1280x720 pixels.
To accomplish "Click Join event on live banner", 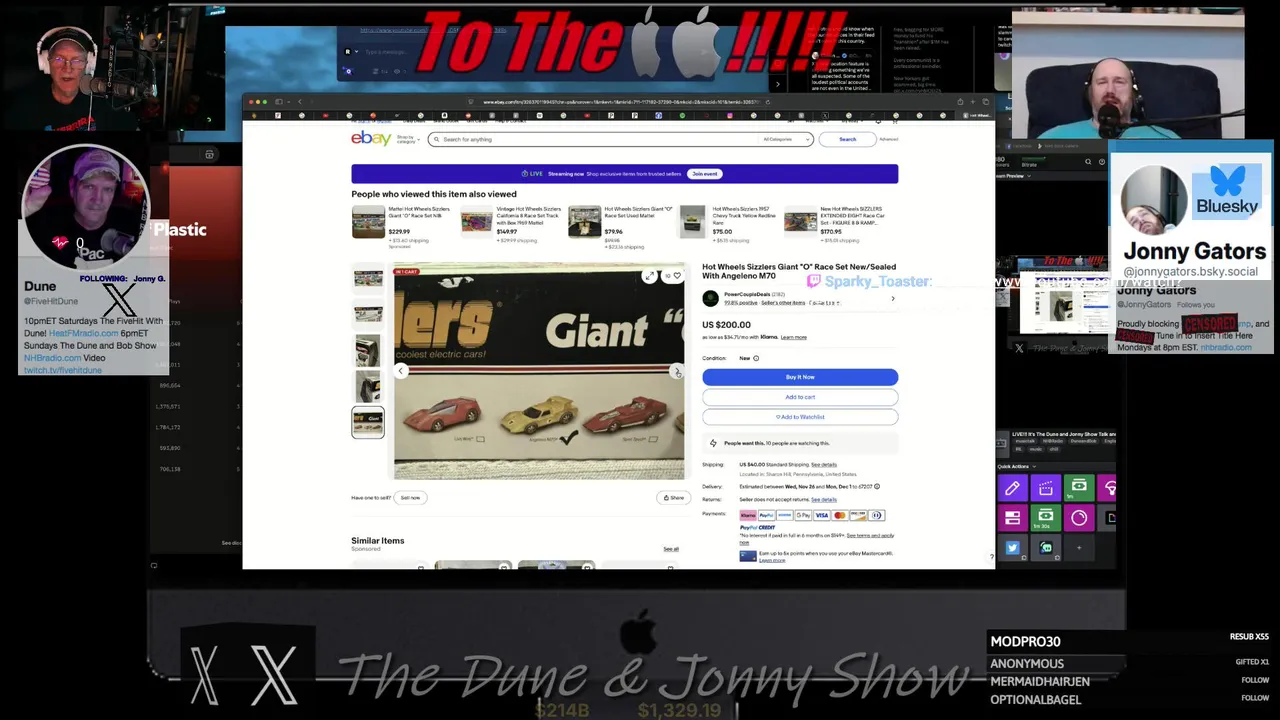I will click(705, 174).
